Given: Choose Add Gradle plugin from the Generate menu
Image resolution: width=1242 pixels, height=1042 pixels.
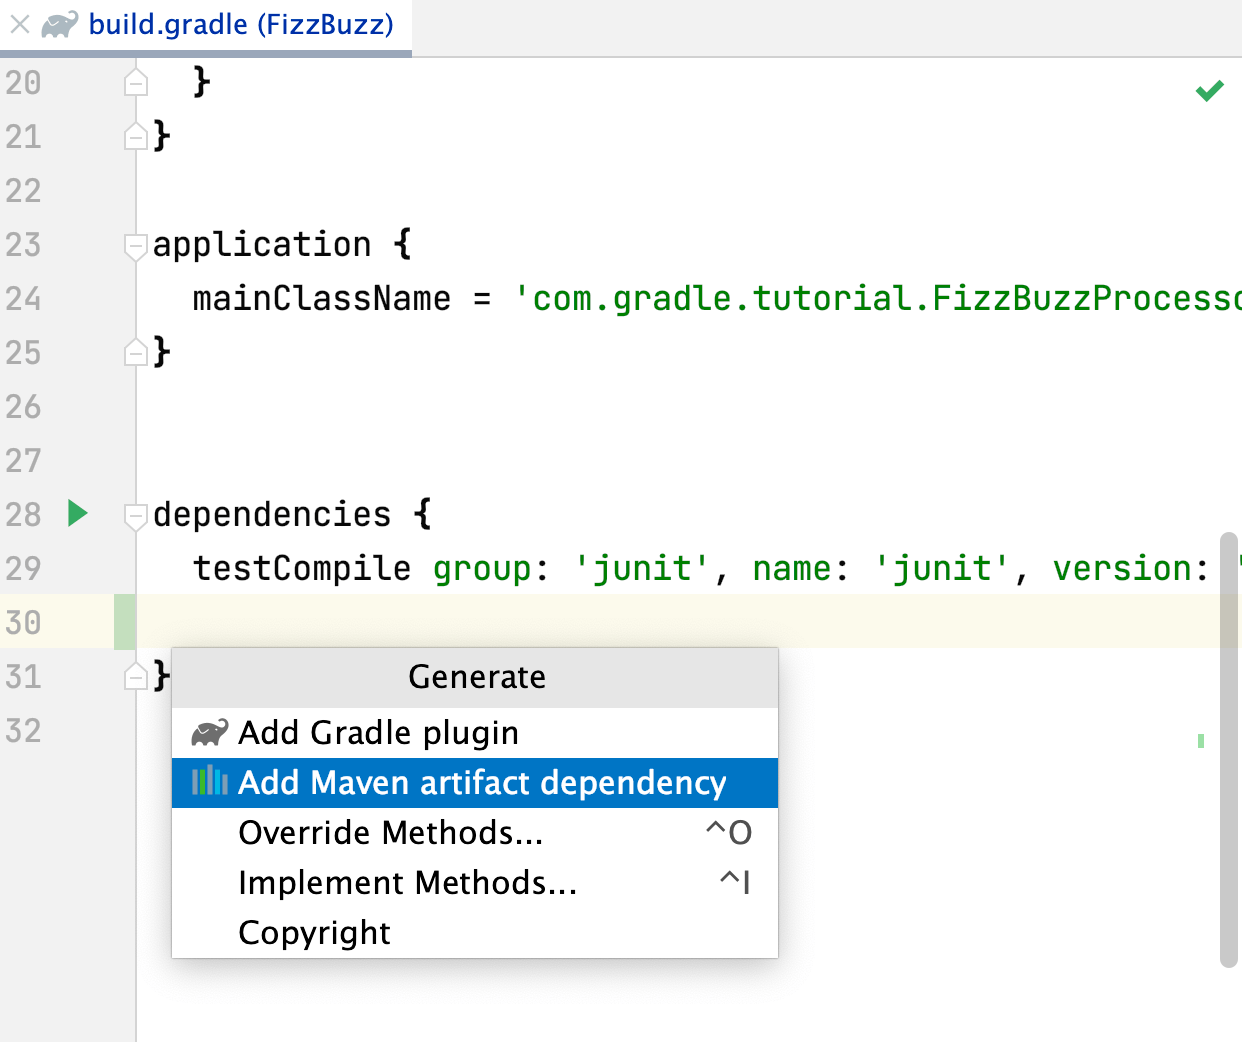Looking at the screenshot, I should click(475, 733).
